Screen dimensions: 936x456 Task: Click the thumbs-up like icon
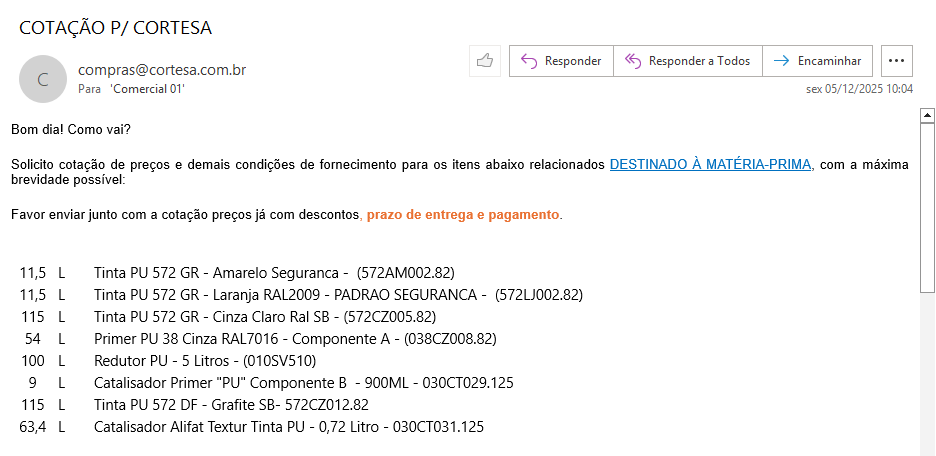pos(485,61)
